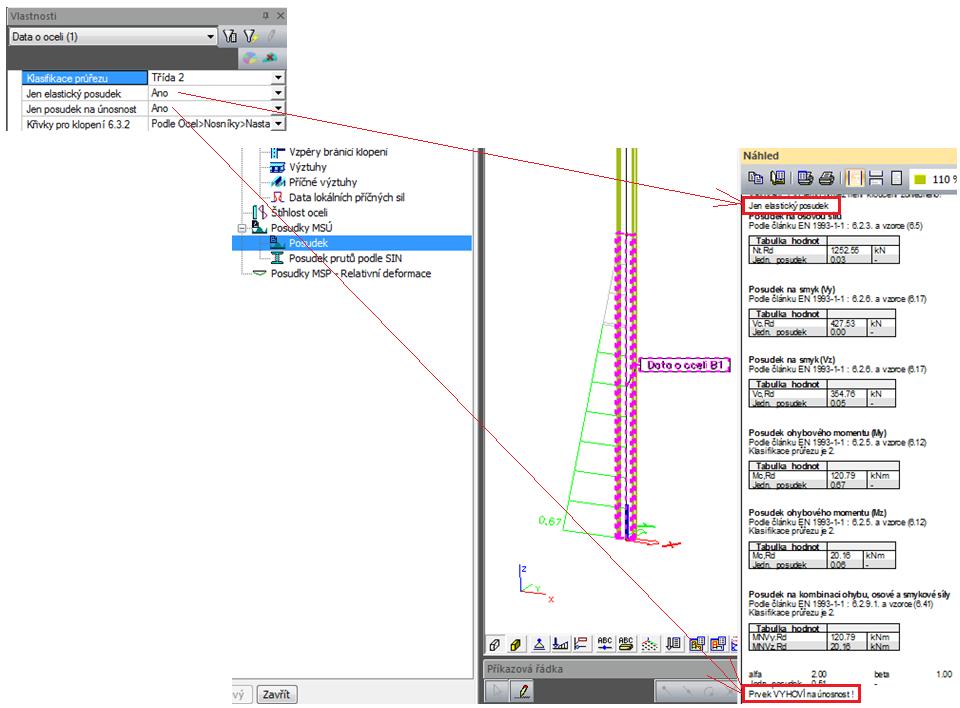This screenshot has height=708, width=960.
Task: Open Posudek prutů podle SIN item
Action: point(345,258)
